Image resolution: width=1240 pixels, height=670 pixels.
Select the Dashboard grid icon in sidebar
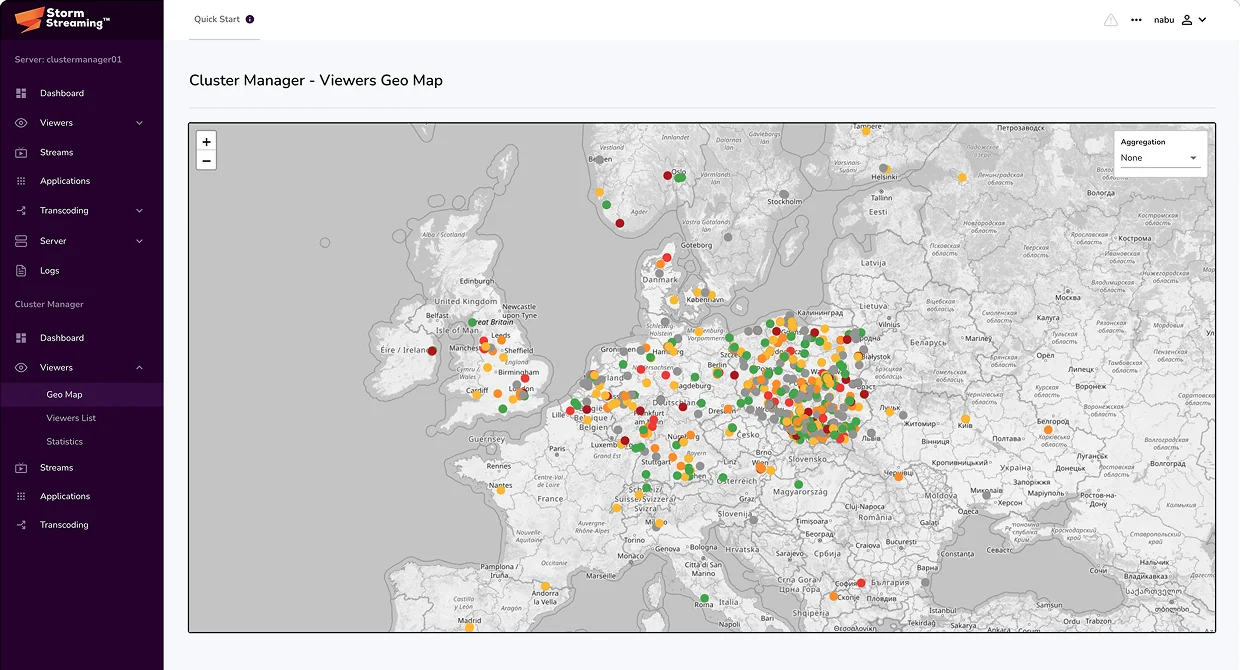(x=22, y=93)
